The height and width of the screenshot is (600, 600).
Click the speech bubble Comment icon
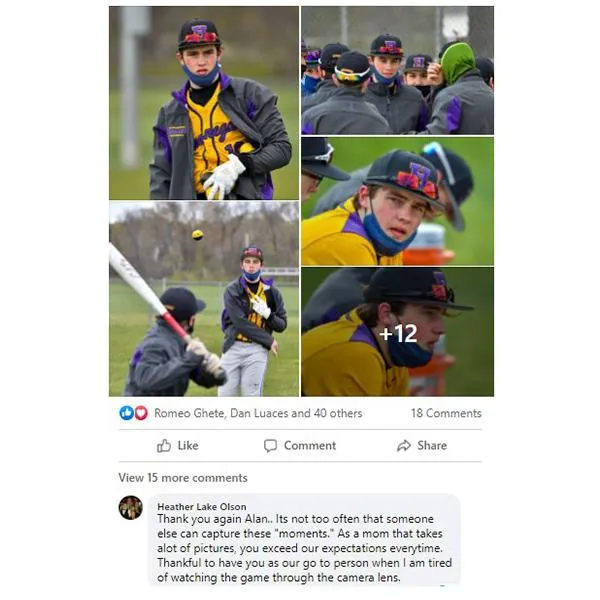pyautogui.click(x=270, y=445)
